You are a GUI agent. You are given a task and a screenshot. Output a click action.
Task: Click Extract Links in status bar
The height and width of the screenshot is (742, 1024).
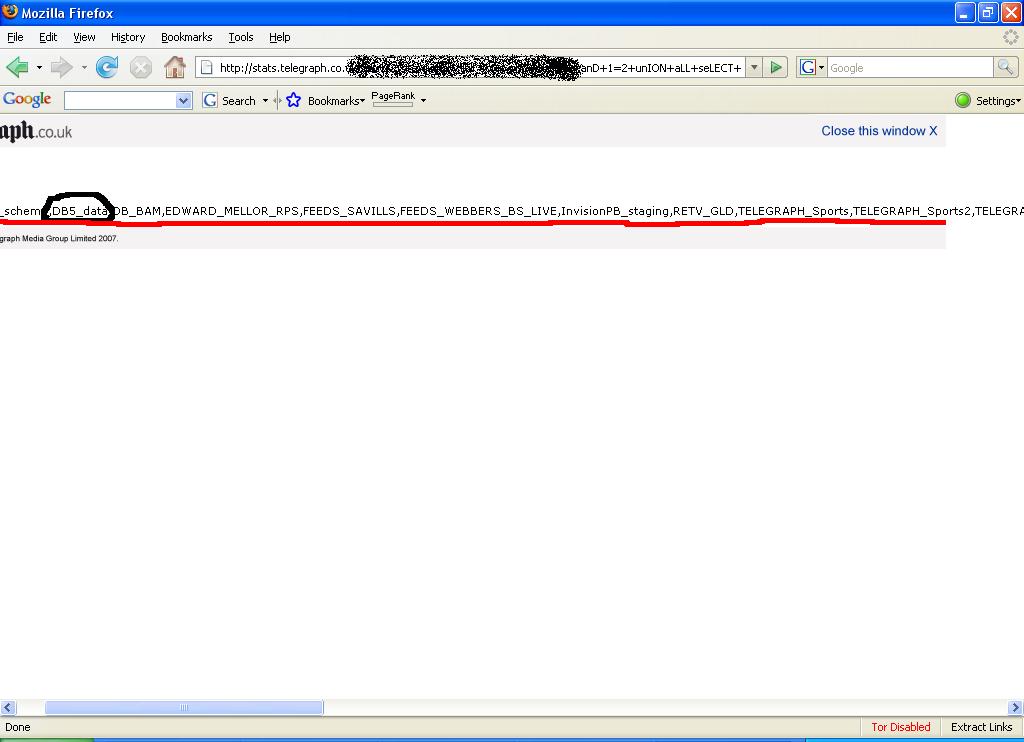click(982, 727)
